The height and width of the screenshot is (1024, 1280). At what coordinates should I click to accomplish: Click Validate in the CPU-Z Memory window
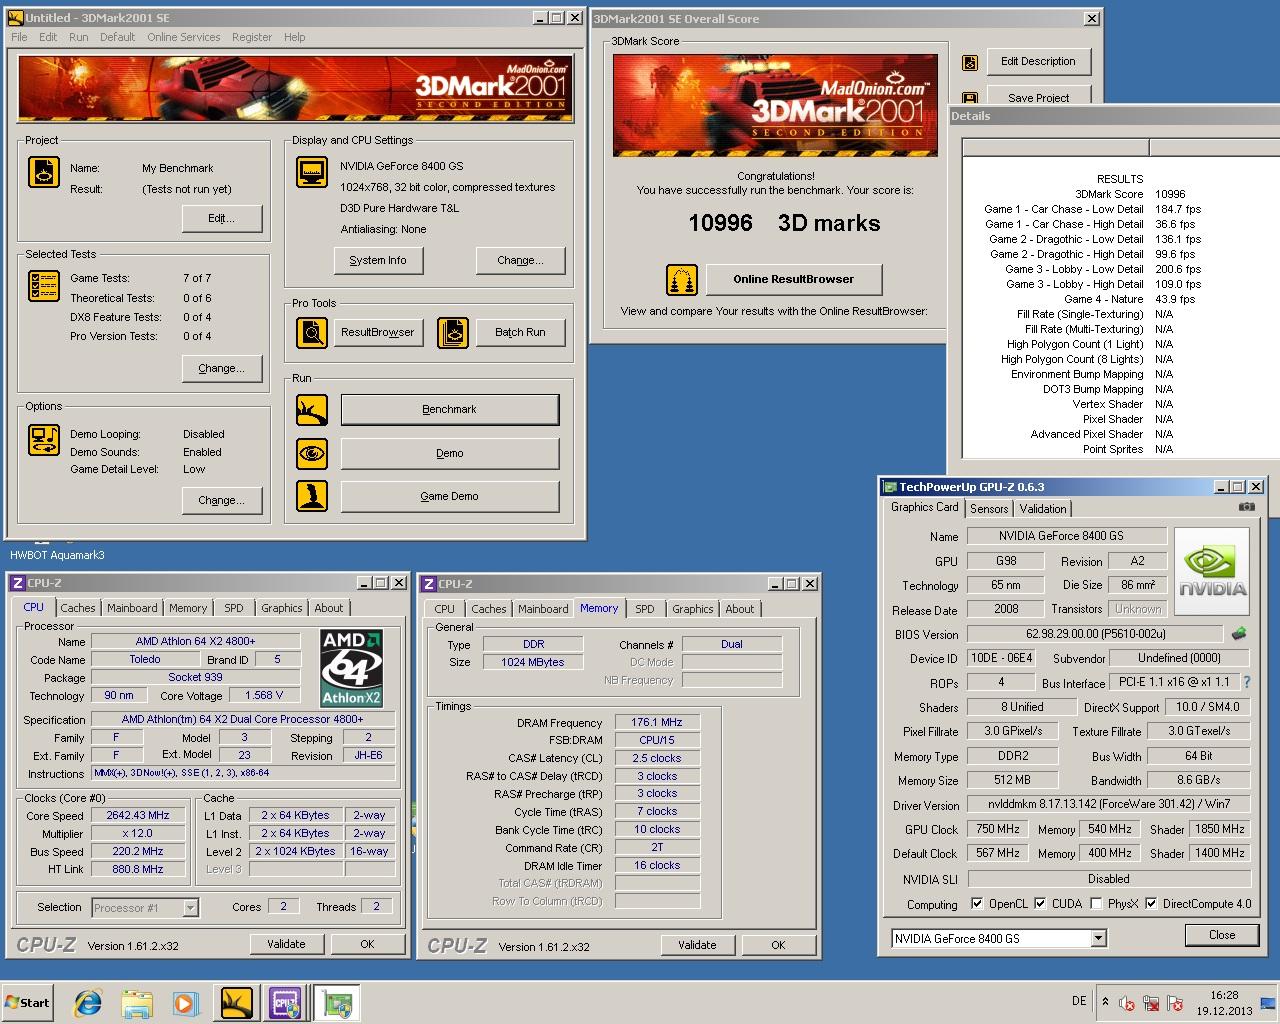(697, 945)
